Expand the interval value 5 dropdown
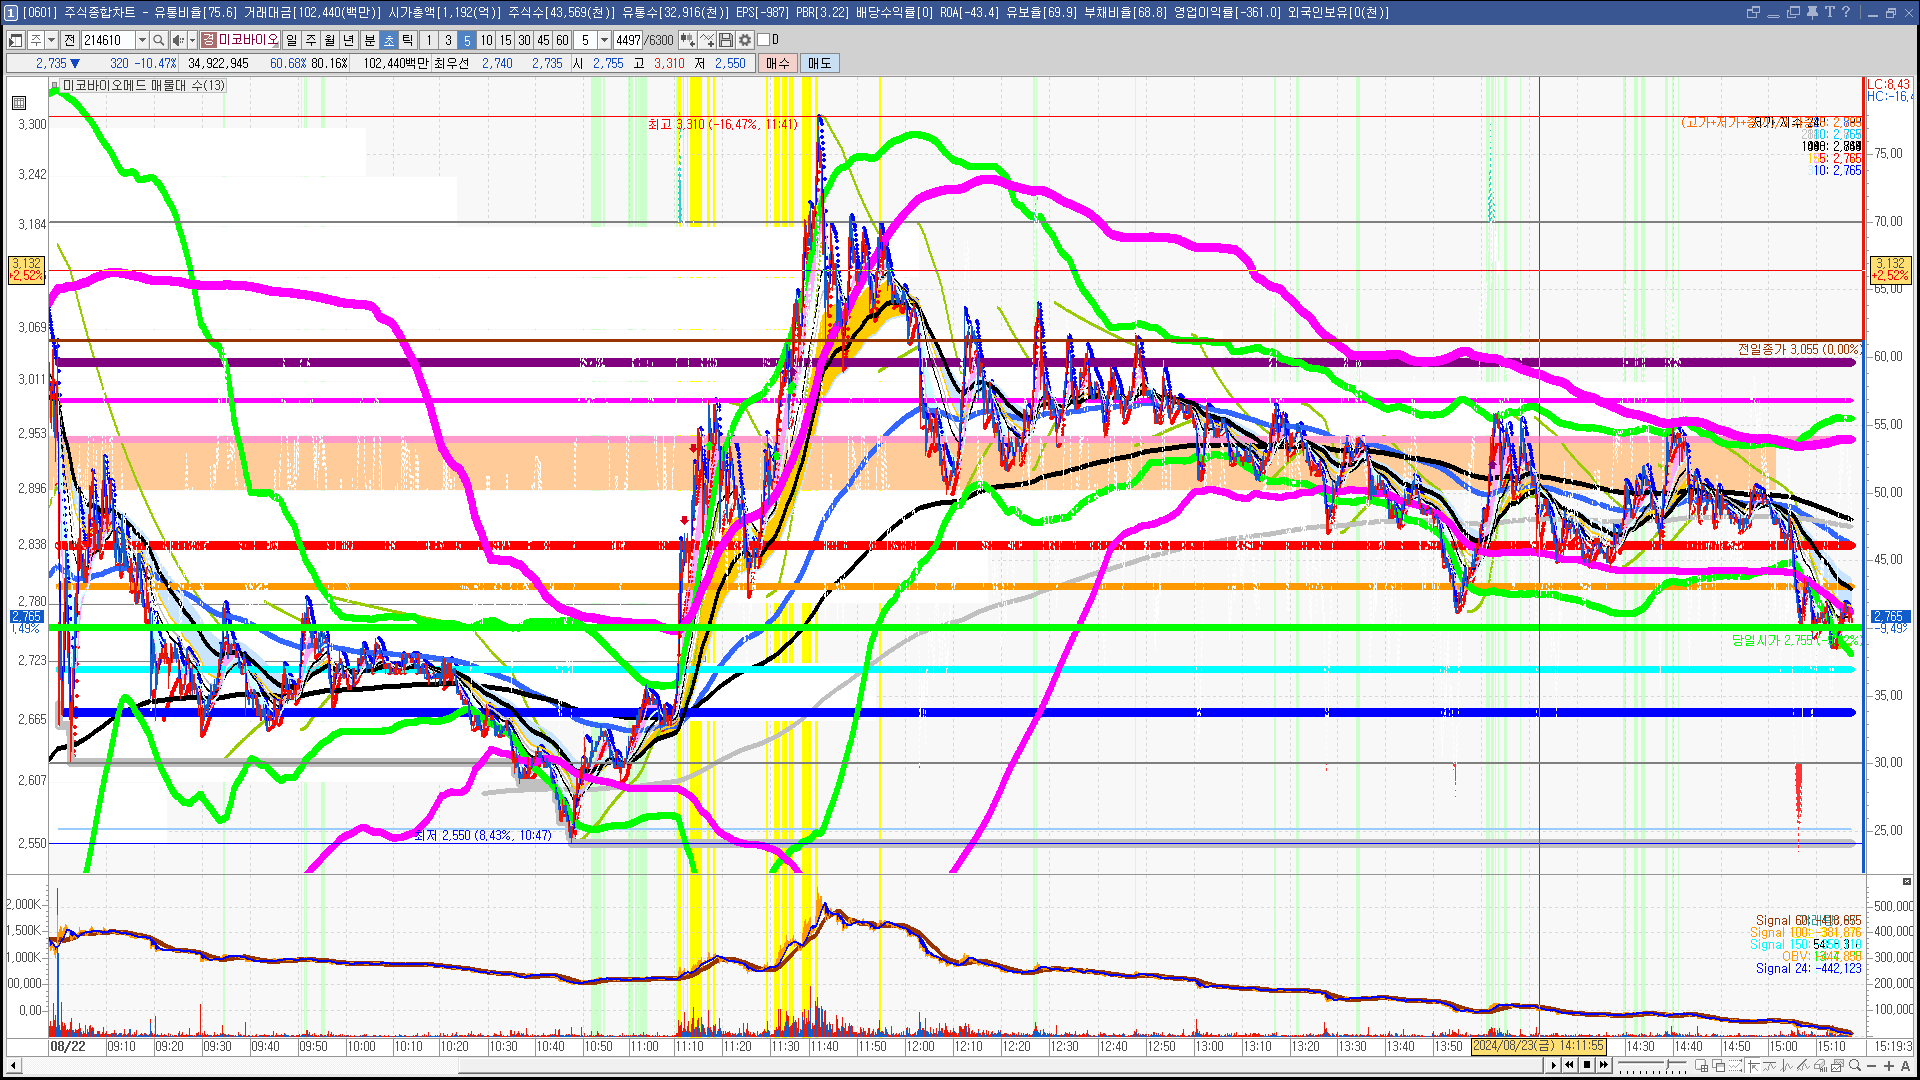Image resolution: width=1920 pixels, height=1080 pixels. pos(604,40)
